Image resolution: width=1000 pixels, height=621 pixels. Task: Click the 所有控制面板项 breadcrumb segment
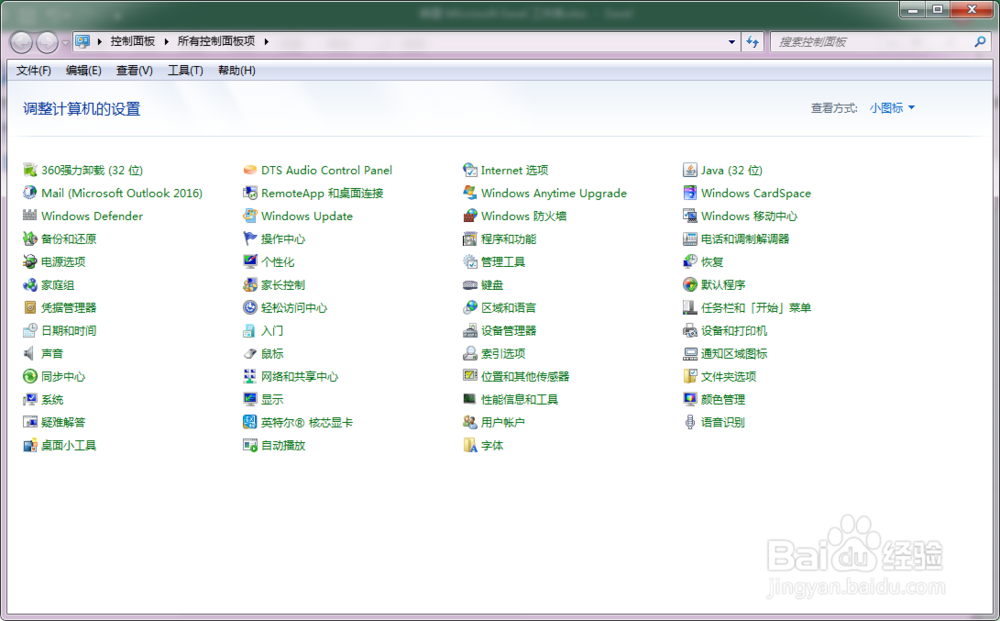216,41
